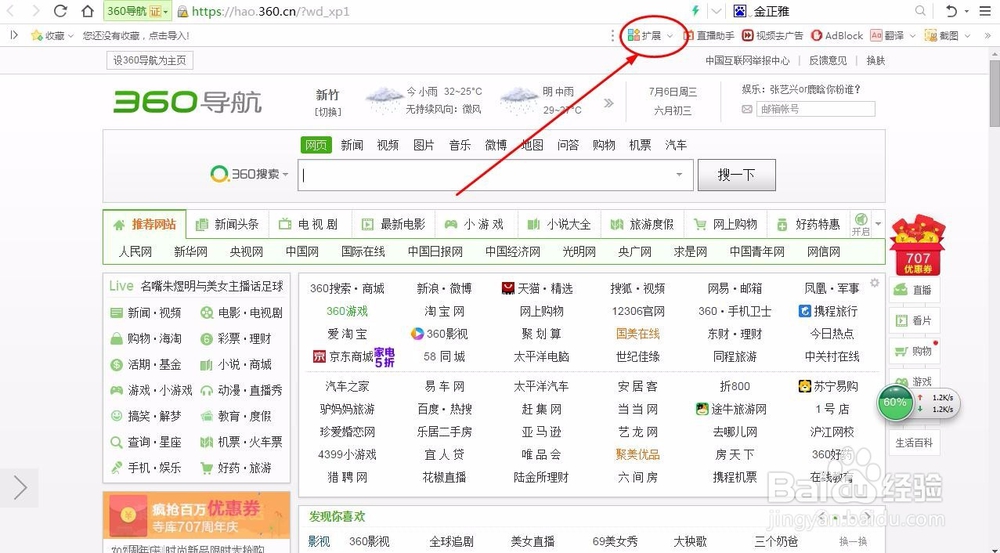Select the 网页 search tab
1000x553 pixels.
(x=316, y=145)
